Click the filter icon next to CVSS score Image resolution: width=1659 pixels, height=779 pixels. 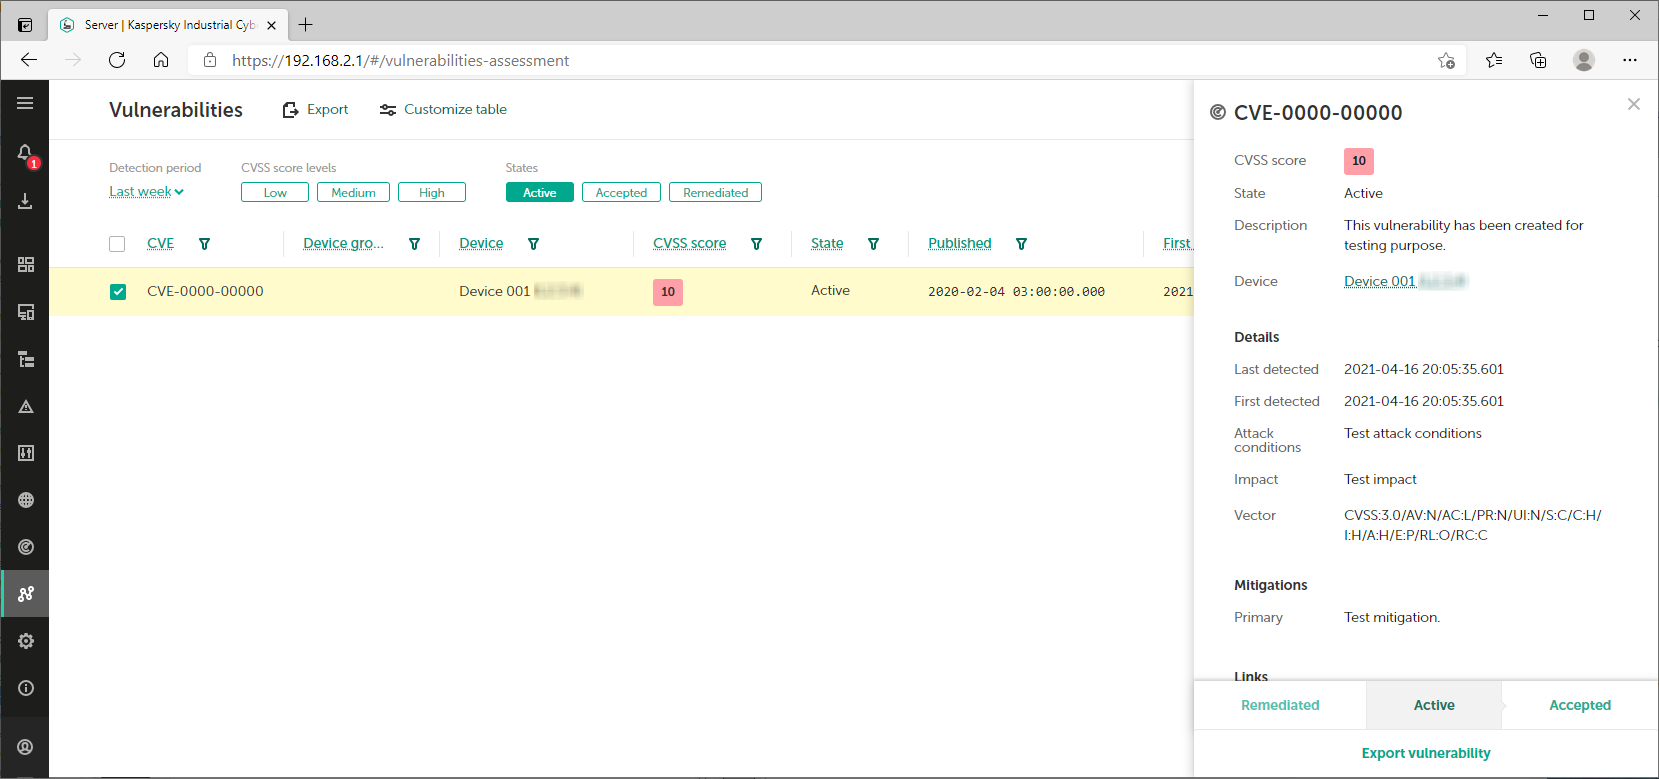(756, 244)
